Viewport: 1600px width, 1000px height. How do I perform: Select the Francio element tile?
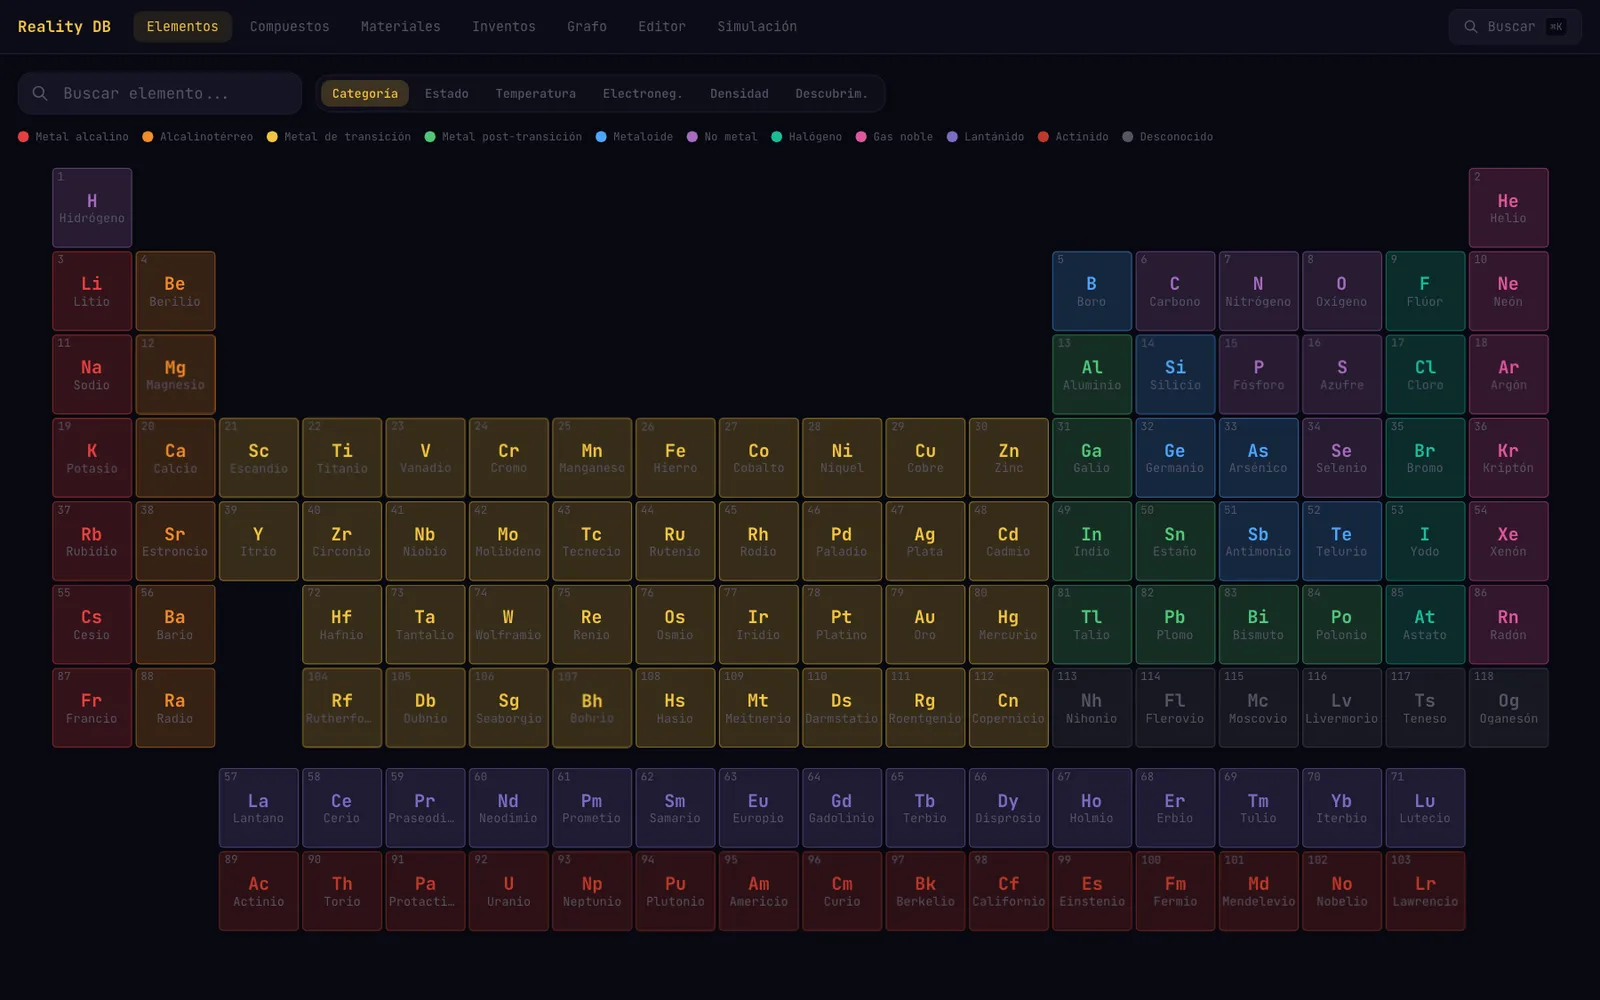point(92,708)
